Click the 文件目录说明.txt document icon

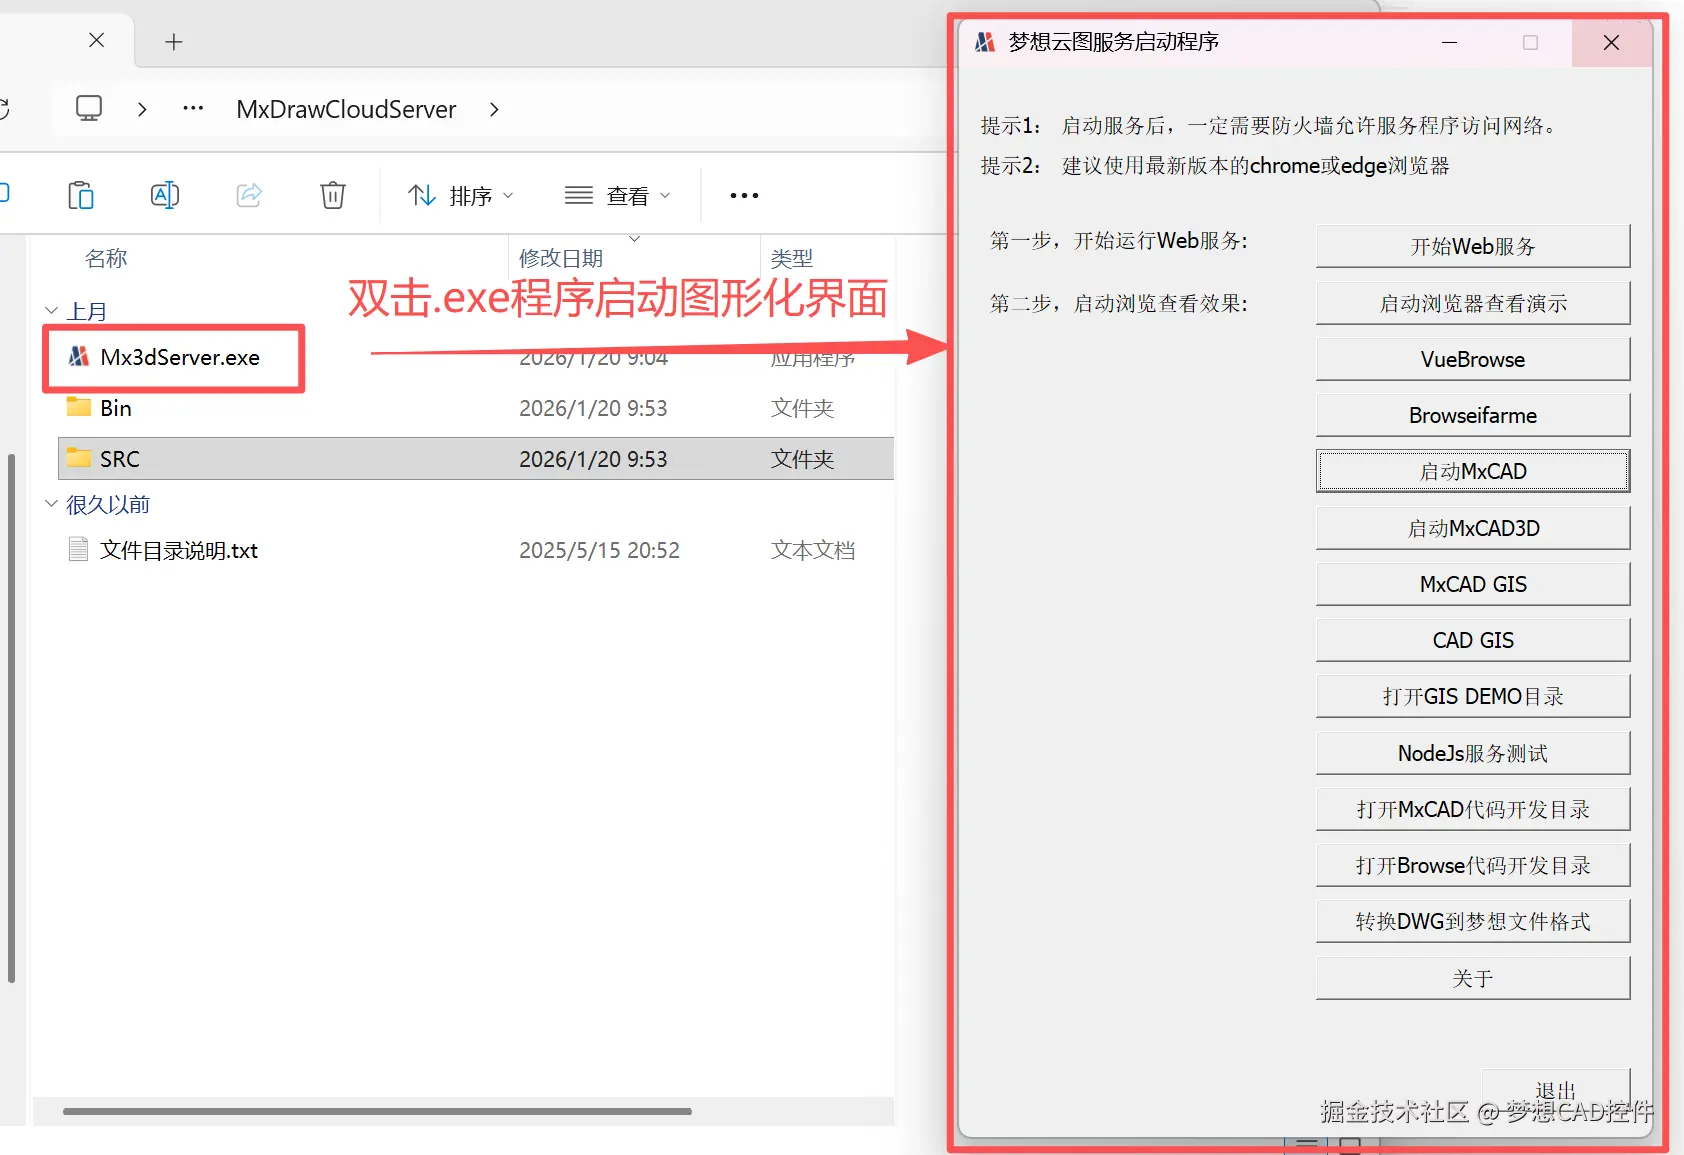point(79,549)
